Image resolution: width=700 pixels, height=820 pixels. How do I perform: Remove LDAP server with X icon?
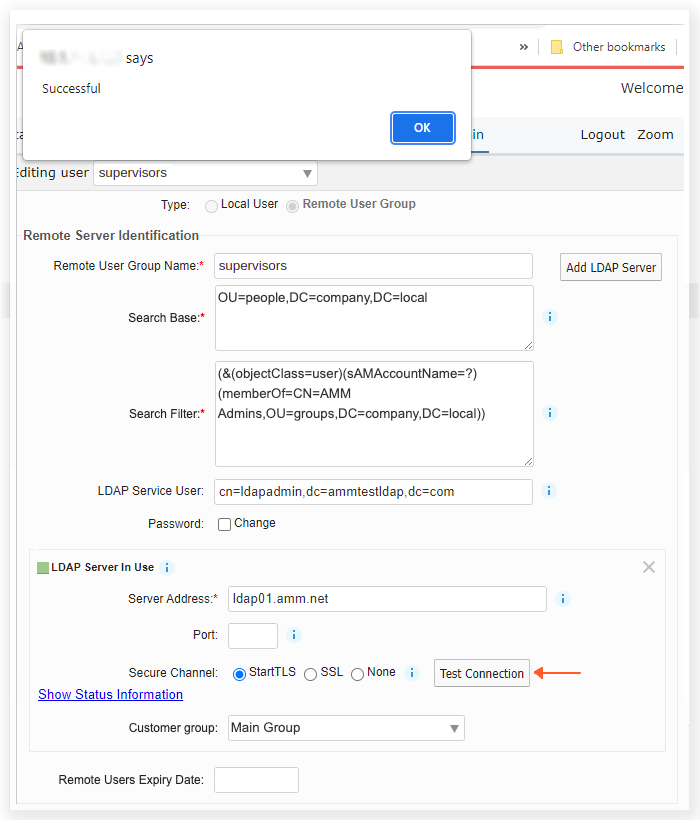pyautogui.click(x=649, y=567)
